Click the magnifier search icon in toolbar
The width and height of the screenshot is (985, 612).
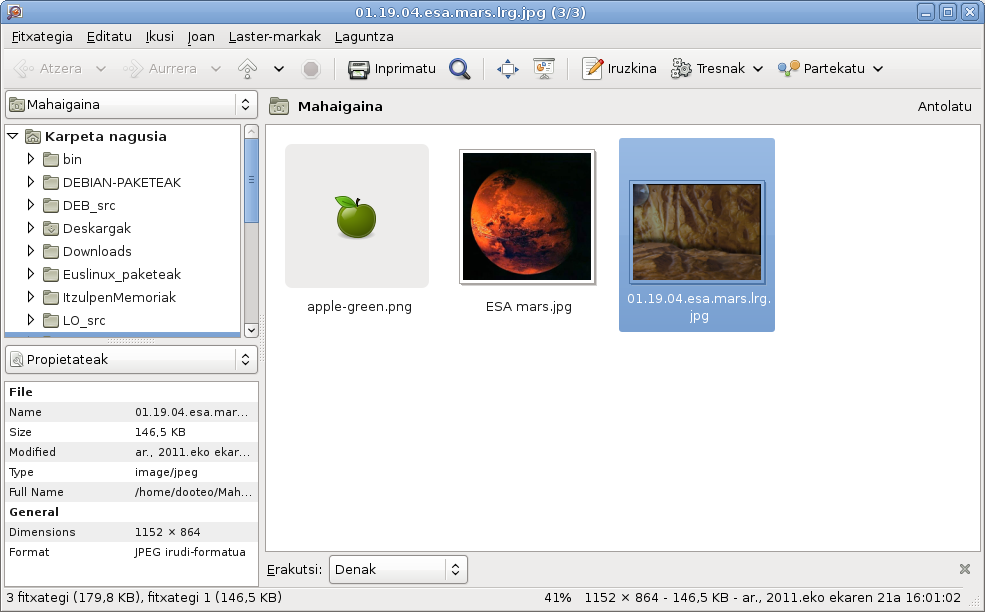(459, 69)
